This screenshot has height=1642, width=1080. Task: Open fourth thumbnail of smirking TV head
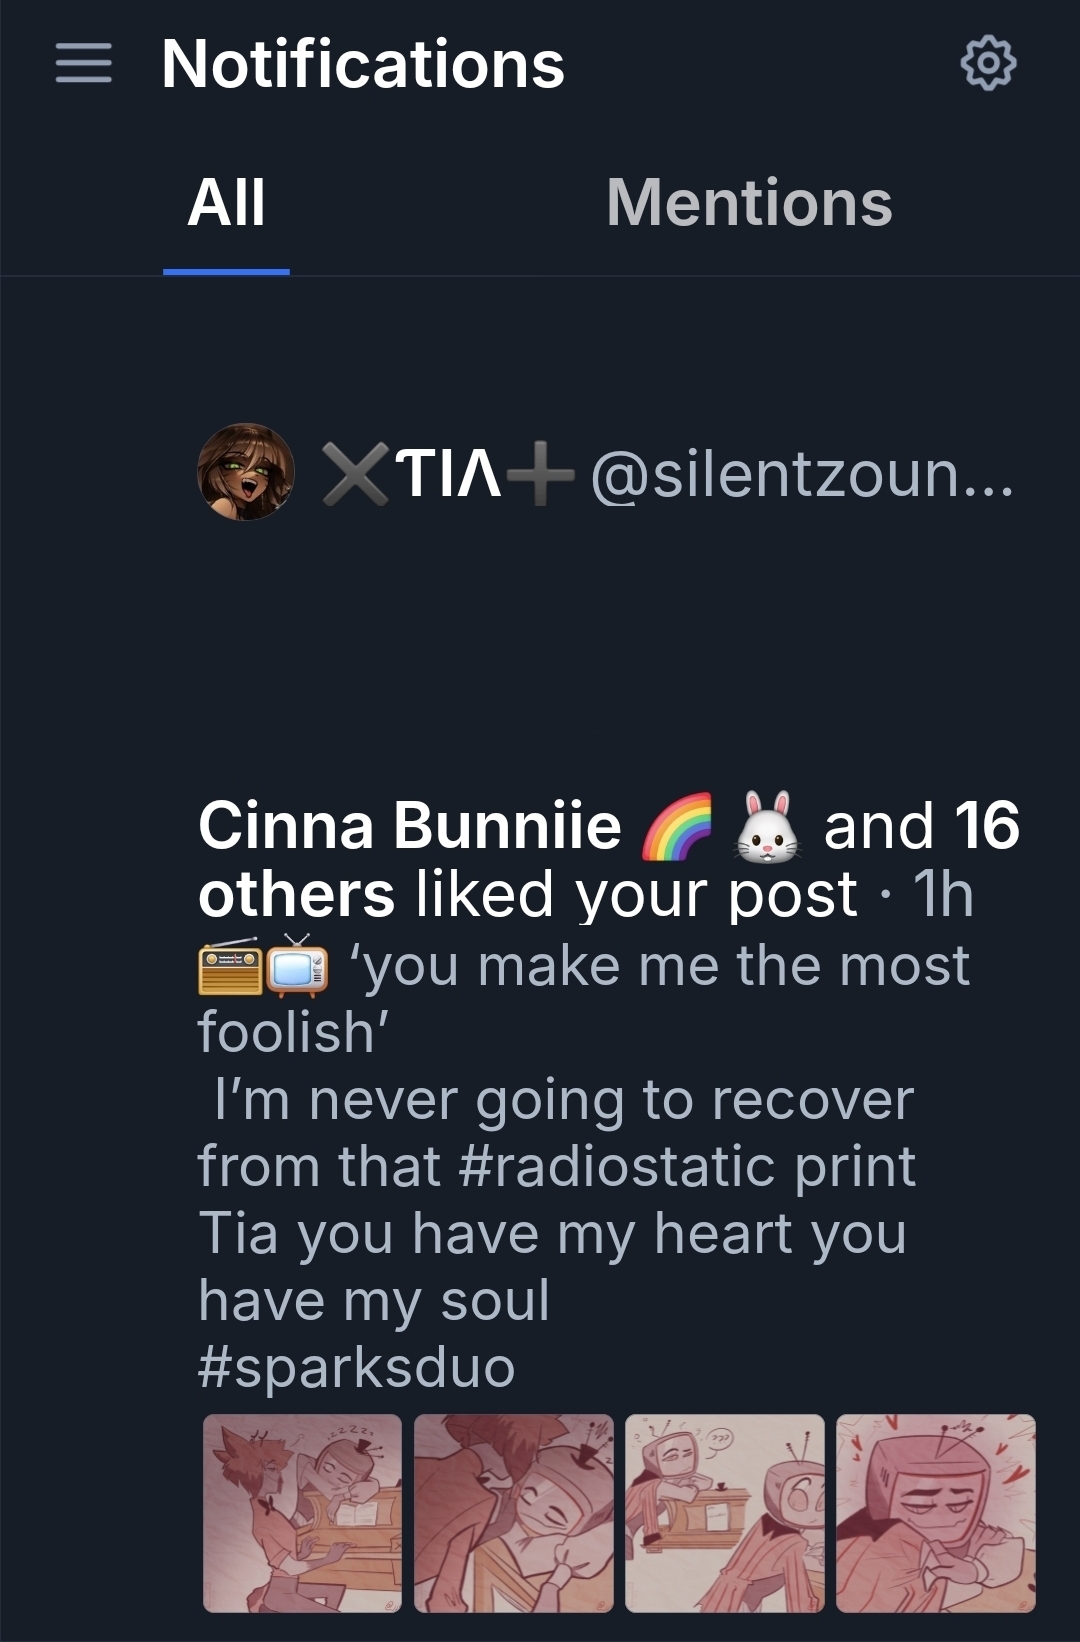(936, 1513)
